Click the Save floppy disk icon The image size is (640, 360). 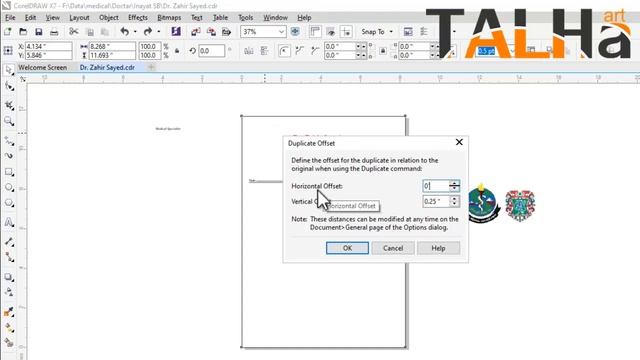[x=38, y=31]
